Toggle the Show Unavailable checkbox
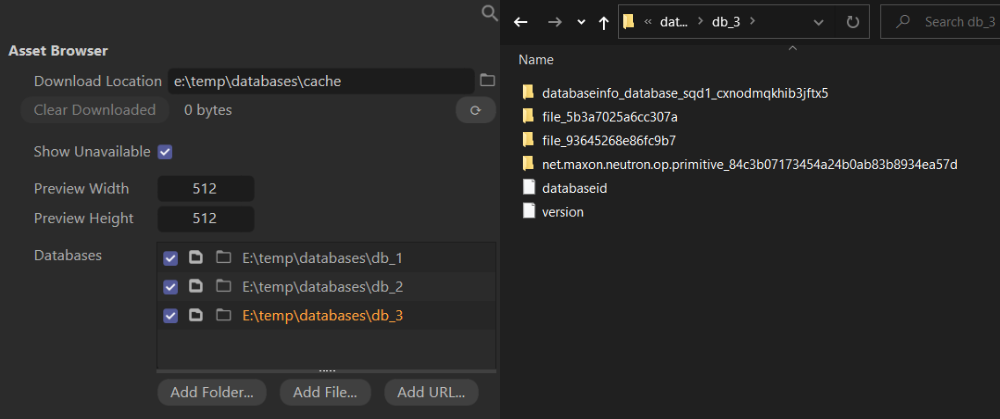The image size is (1000, 419). 165,152
